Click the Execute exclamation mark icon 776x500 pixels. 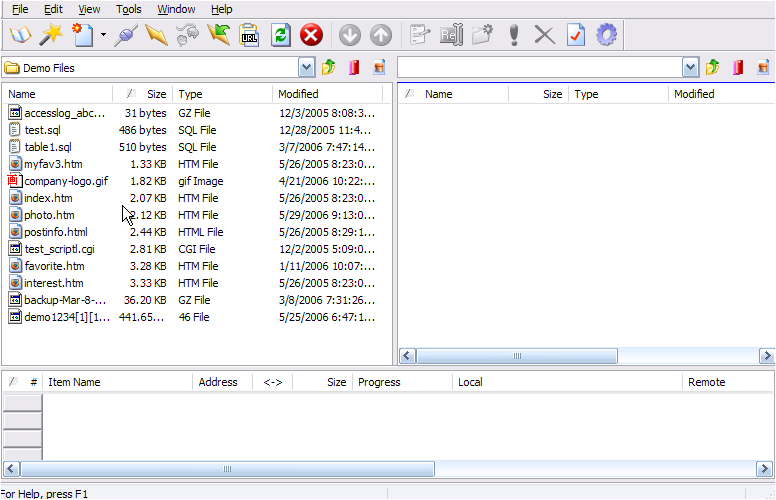click(514, 35)
